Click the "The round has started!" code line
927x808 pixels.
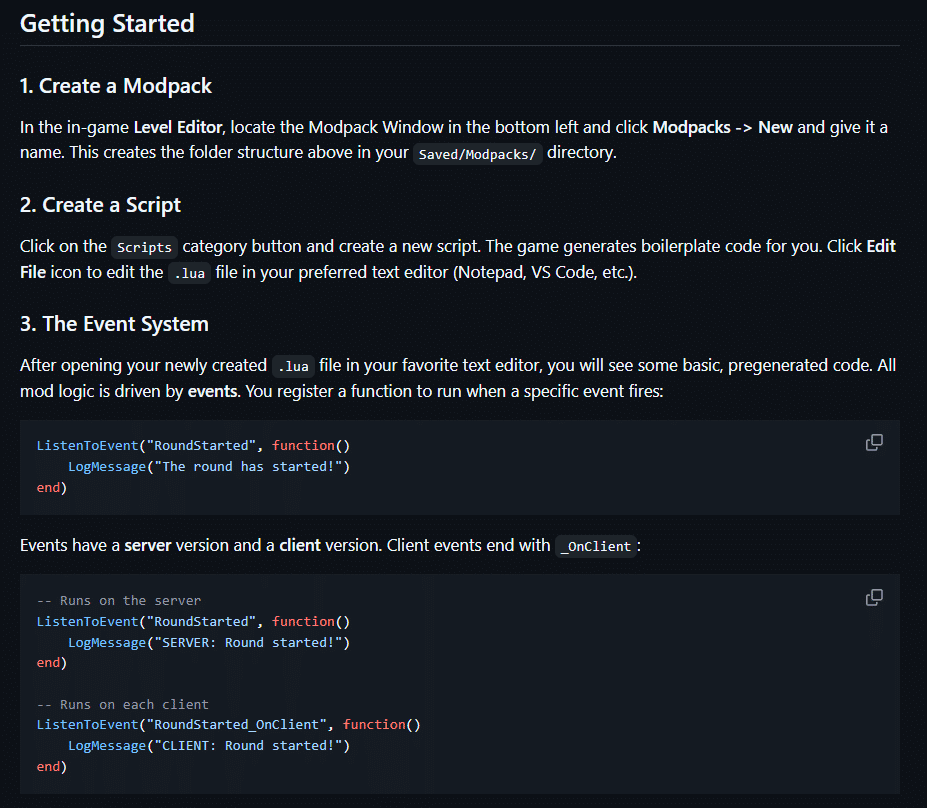pyautogui.click(x=209, y=466)
